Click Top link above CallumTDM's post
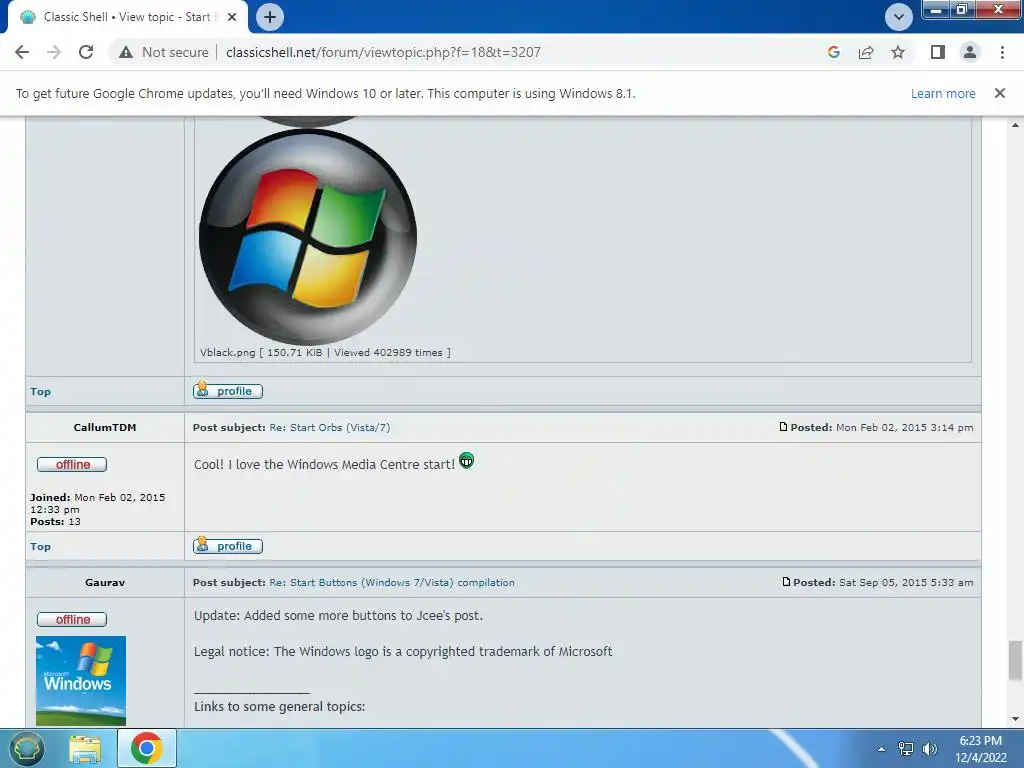Screen dimensions: 1024x768 click(40, 391)
